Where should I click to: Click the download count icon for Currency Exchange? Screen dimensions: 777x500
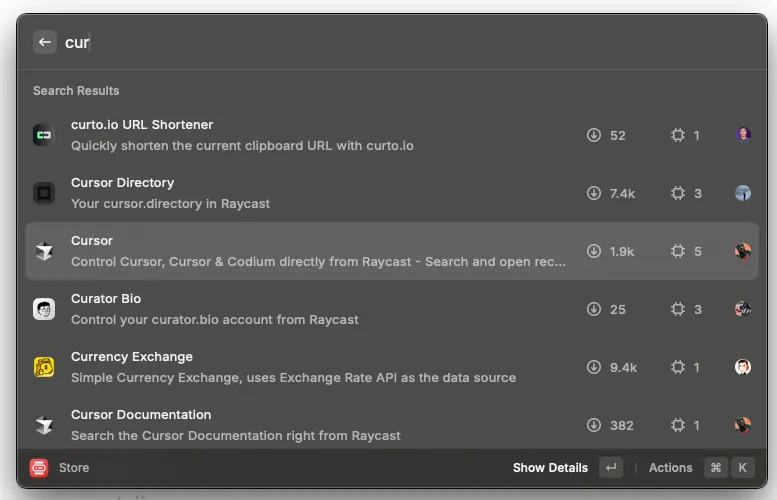(x=594, y=367)
